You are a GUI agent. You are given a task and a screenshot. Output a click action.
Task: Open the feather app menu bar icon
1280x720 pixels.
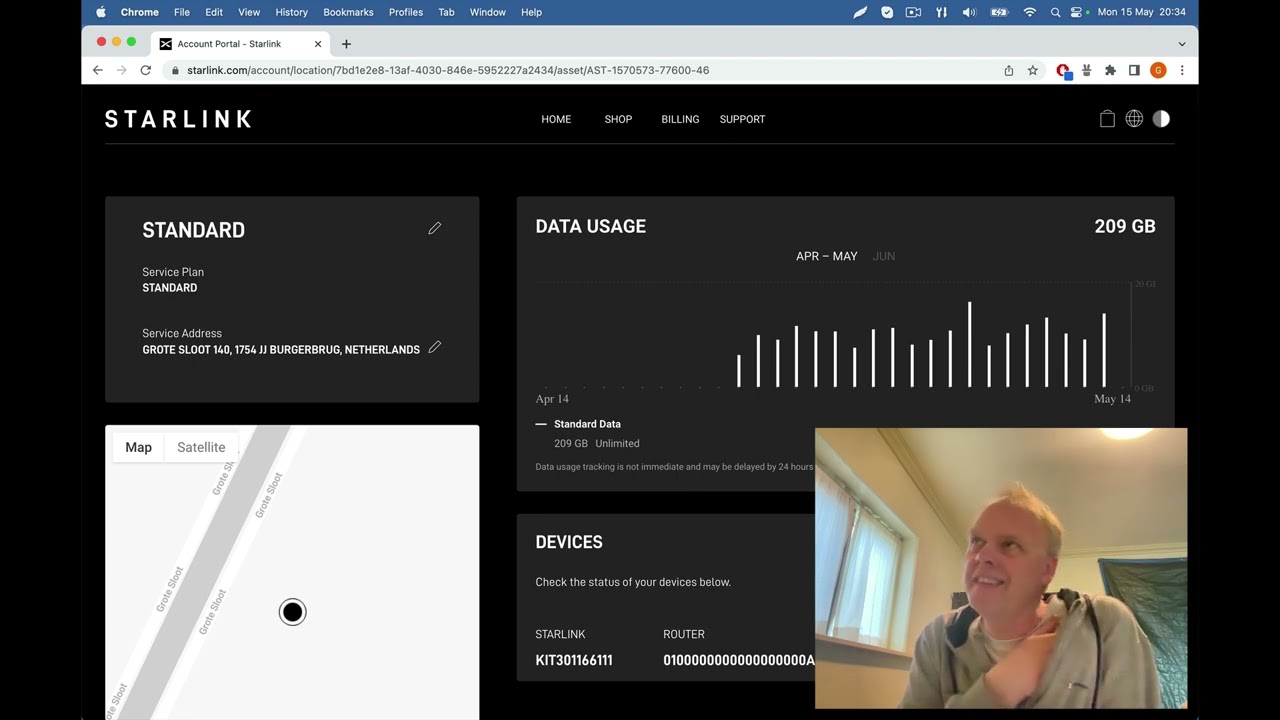point(860,12)
